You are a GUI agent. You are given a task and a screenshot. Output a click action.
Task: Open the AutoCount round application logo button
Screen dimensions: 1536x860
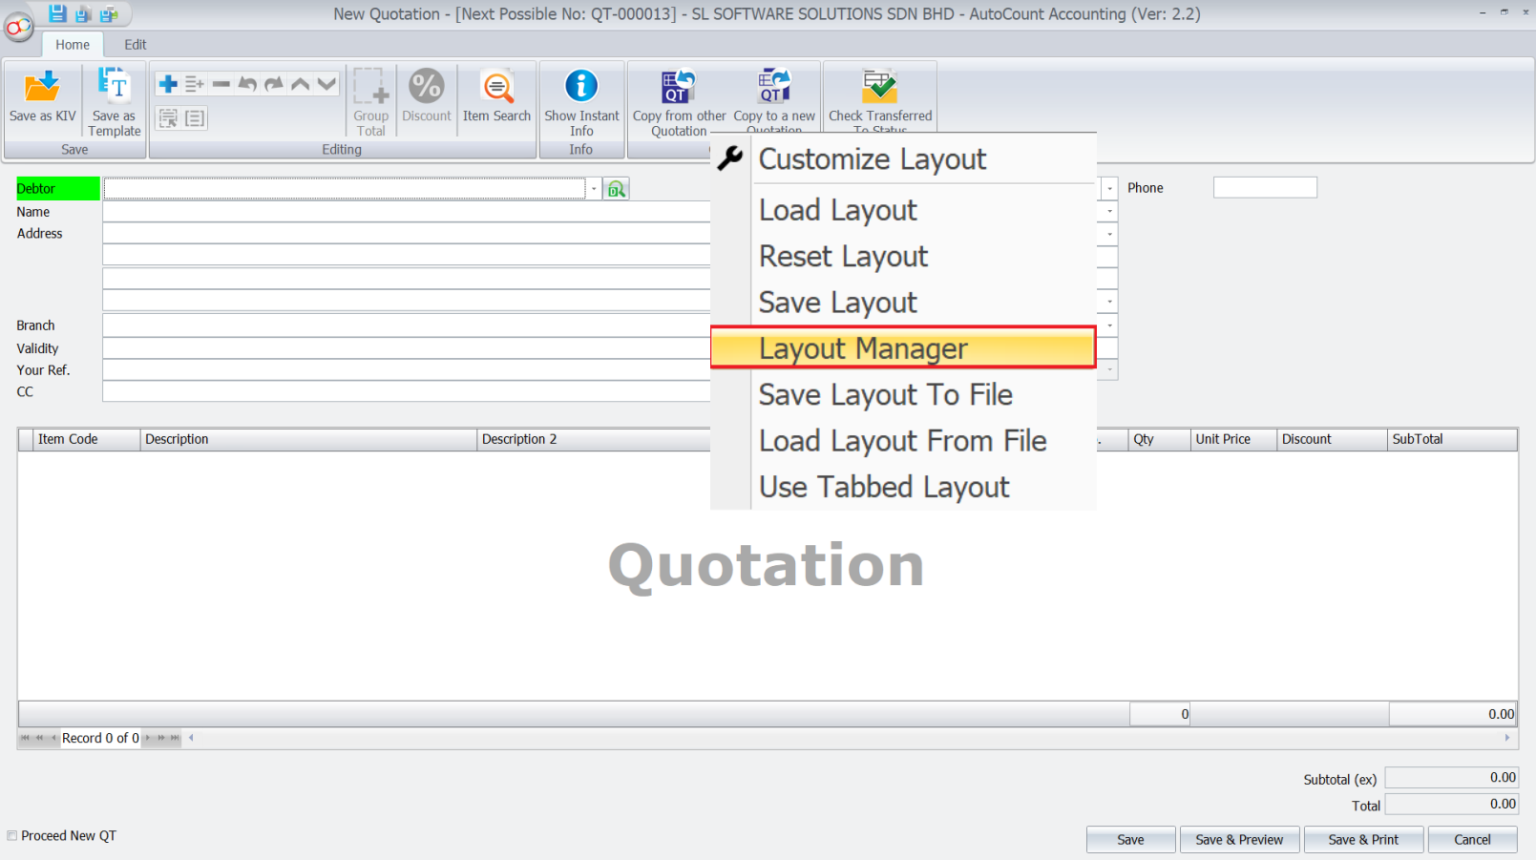point(17,27)
